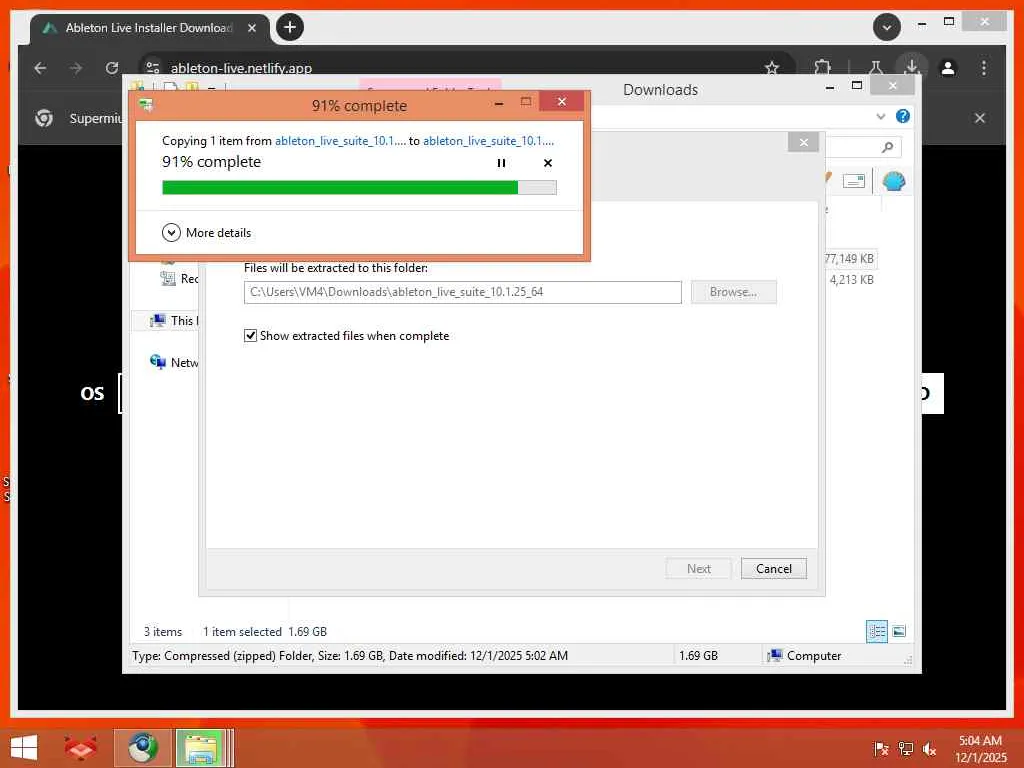Select Network in navigation pane

pyautogui.click(x=174, y=362)
